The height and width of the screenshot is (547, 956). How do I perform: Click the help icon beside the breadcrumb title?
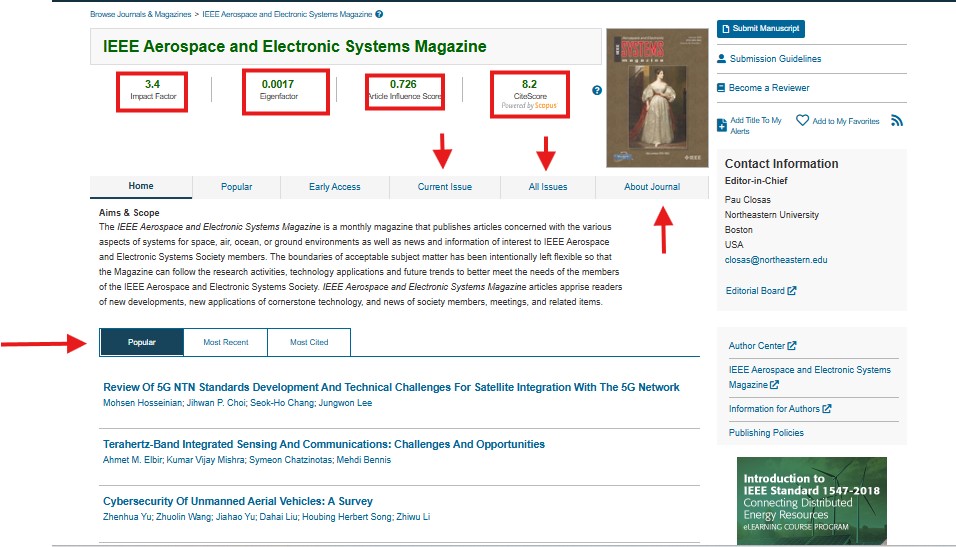379,14
